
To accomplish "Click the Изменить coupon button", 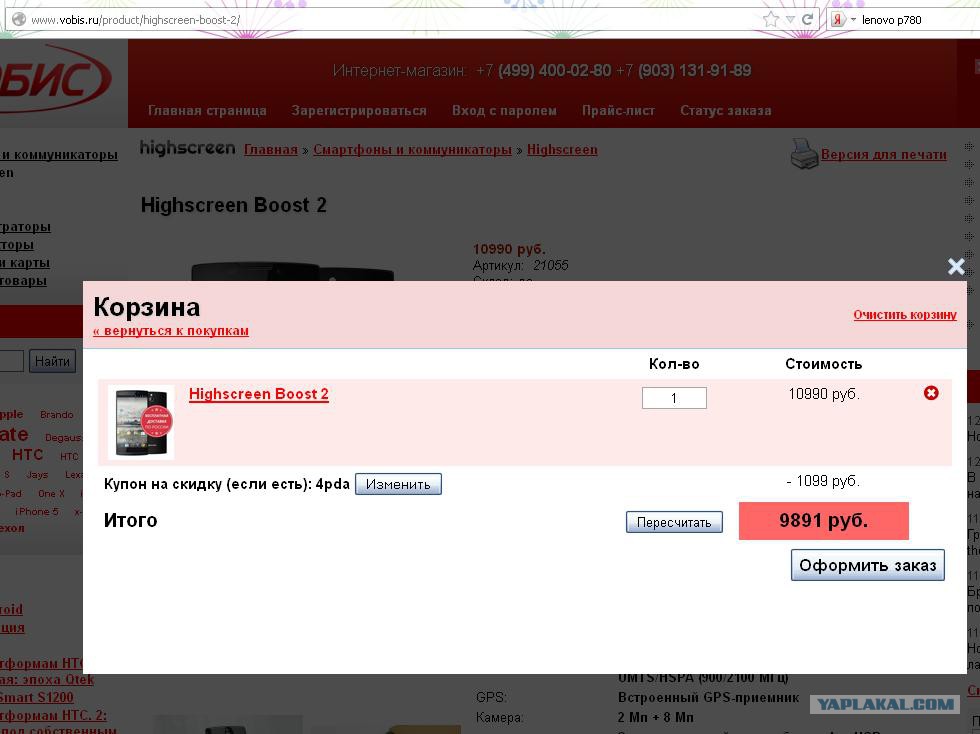I will (398, 484).
